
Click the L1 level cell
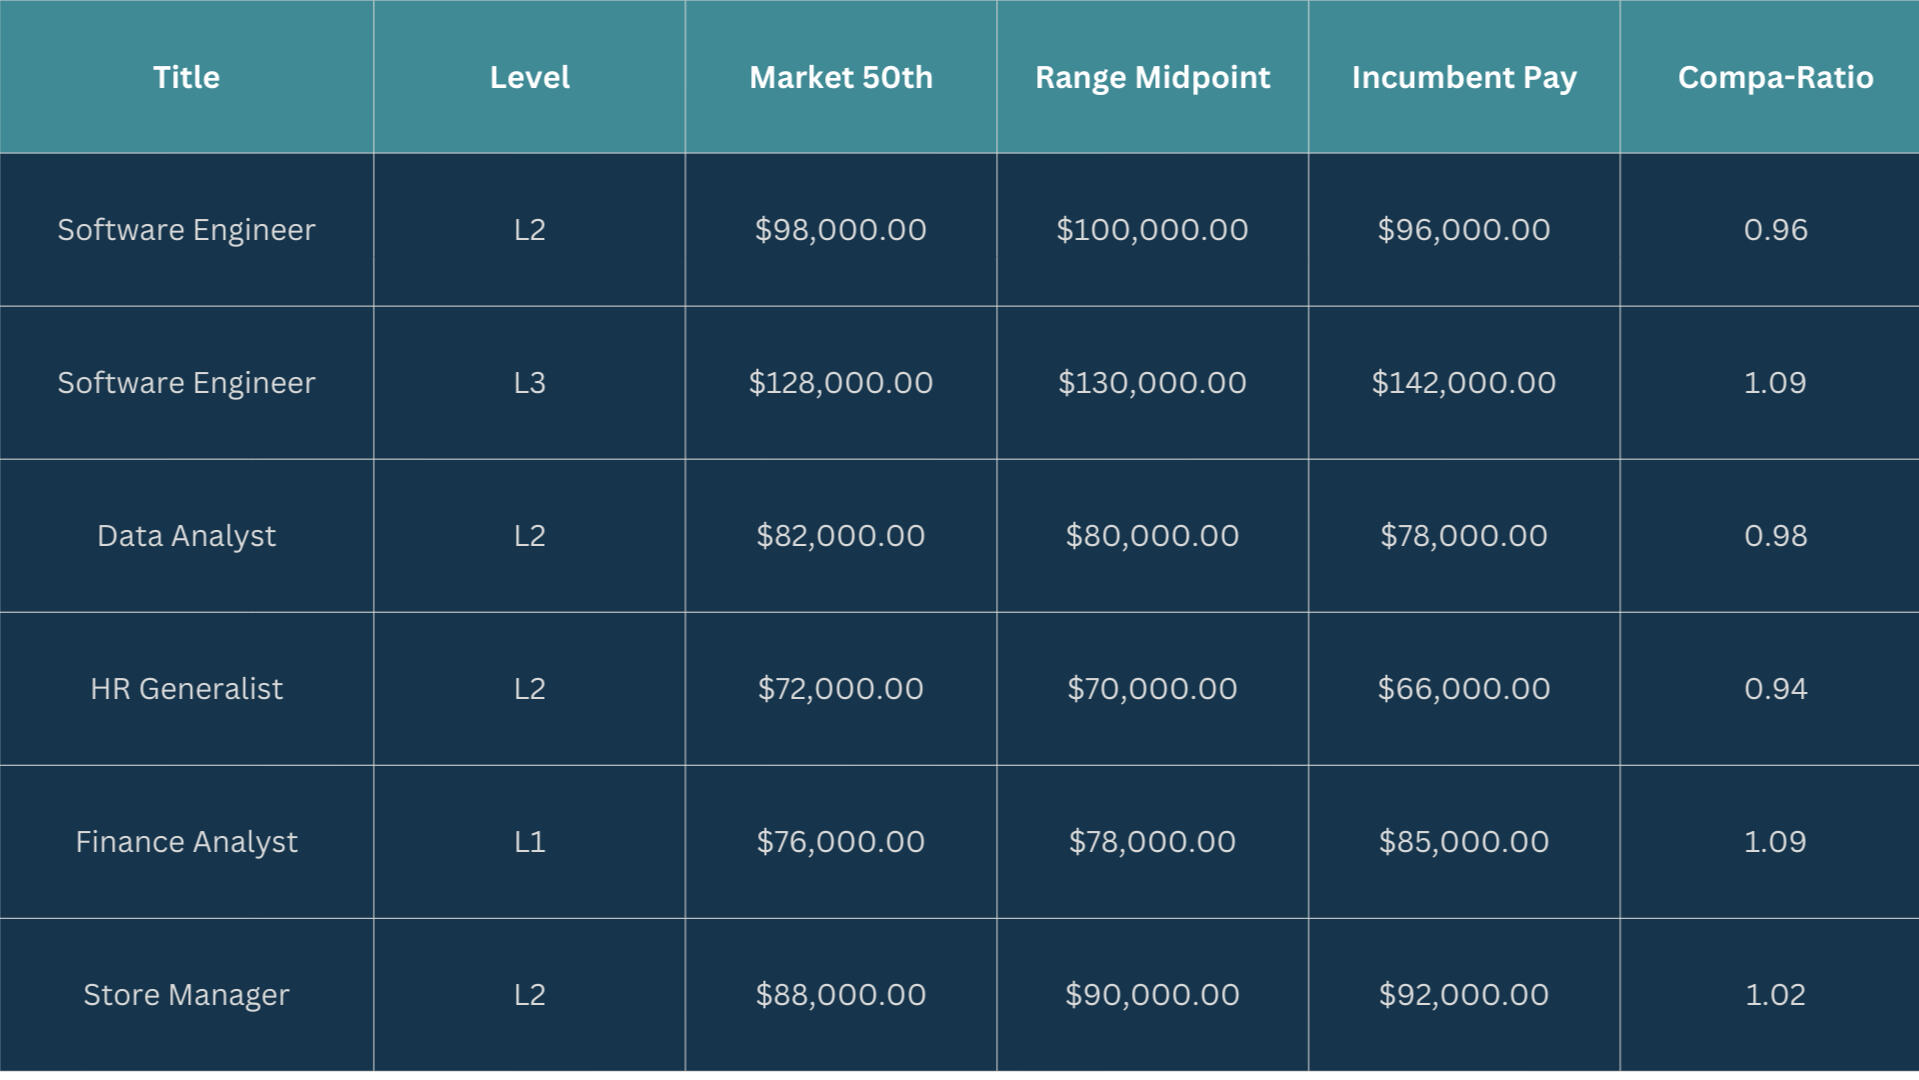click(529, 842)
